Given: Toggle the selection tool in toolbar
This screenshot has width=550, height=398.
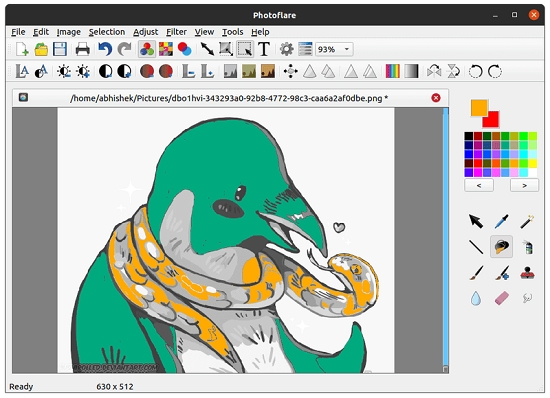Looking at the screenshot, I should [245, 49].
